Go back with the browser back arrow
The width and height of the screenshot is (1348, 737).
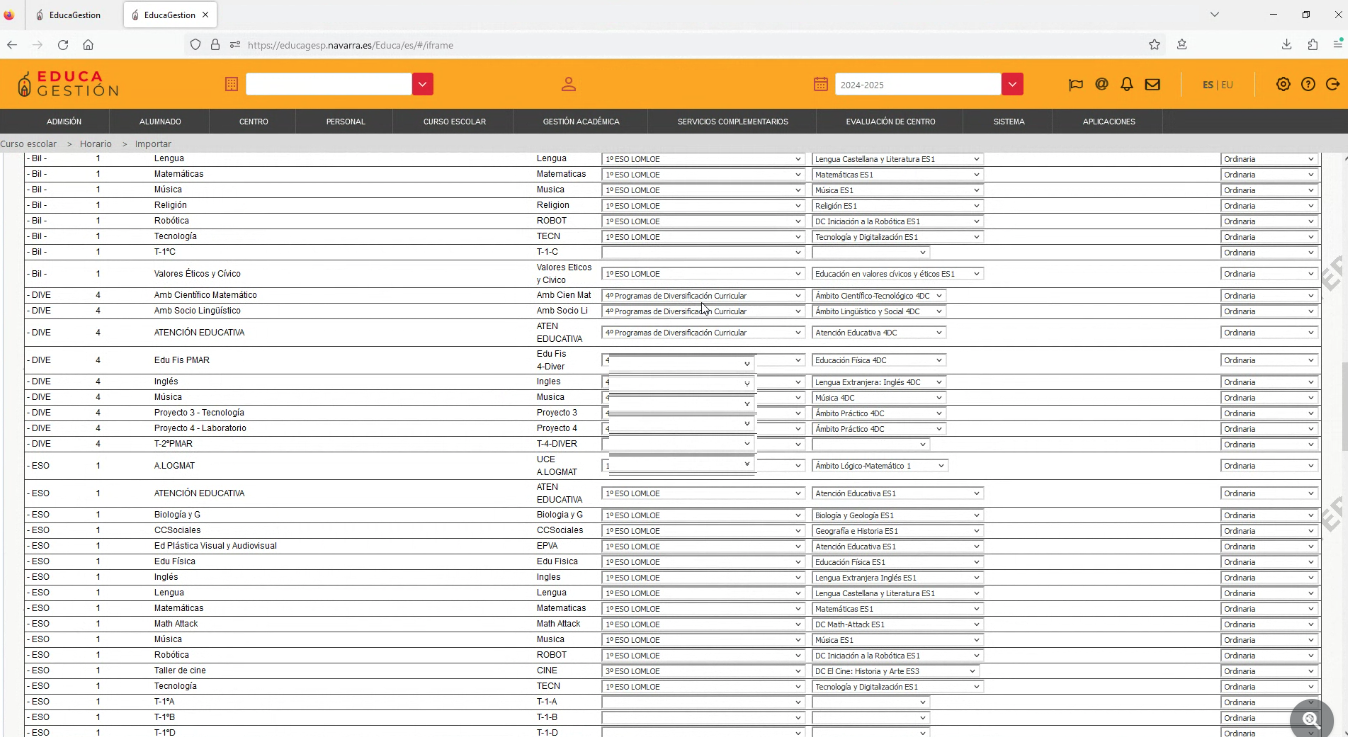pyautogui.click(x=12, y=44)
